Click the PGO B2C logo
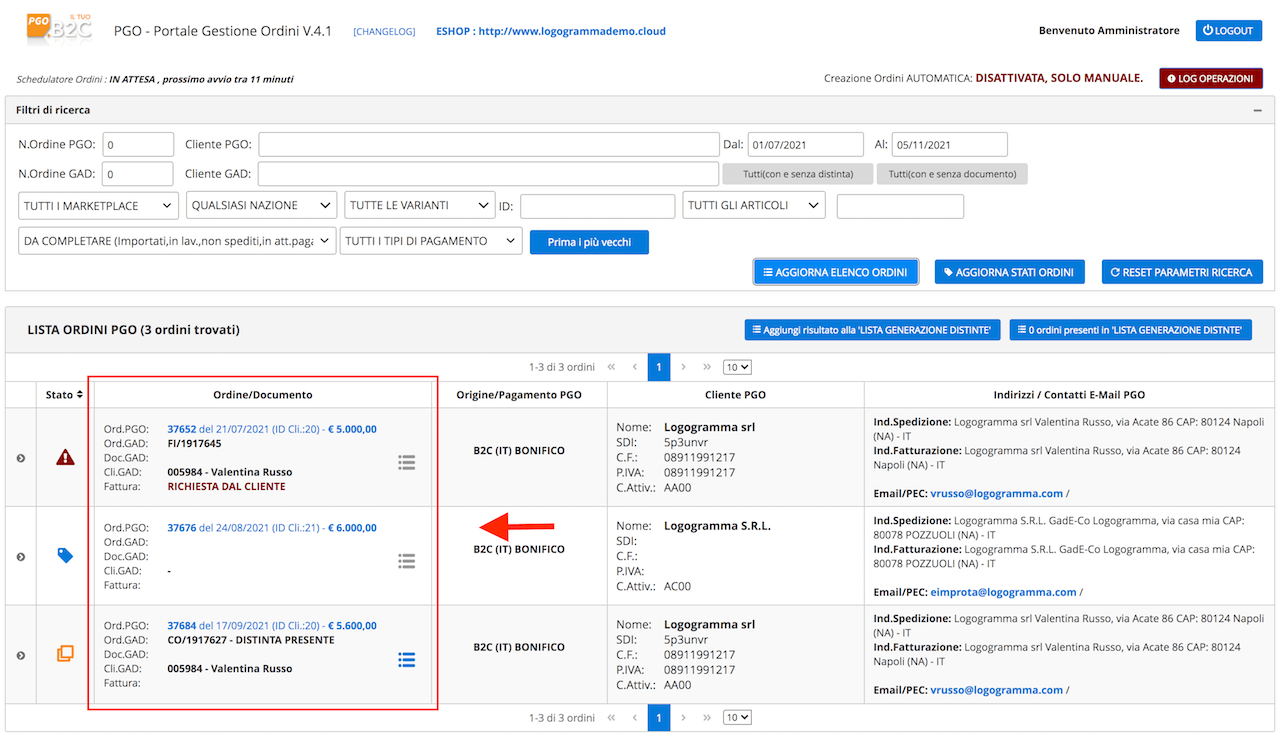Screen dimensions: 1280x736 tap(59, 27)
